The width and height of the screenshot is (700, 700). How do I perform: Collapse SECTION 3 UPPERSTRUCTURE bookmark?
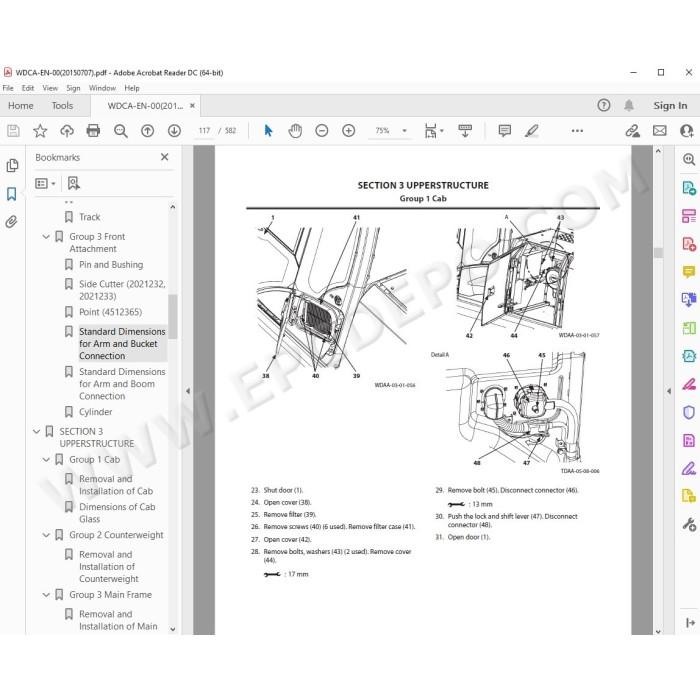(37, 431)
